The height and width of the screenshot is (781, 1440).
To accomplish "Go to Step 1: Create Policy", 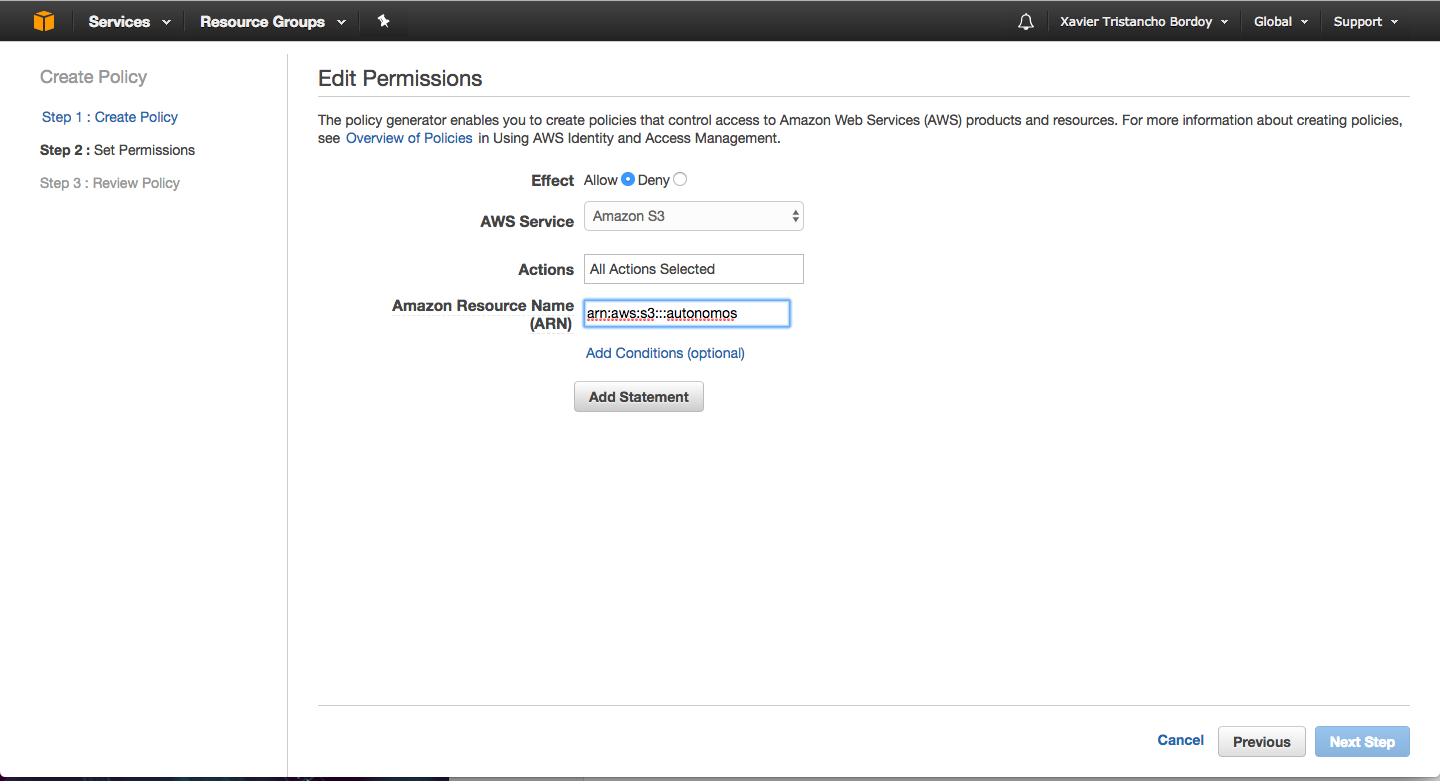I will 110,117.
